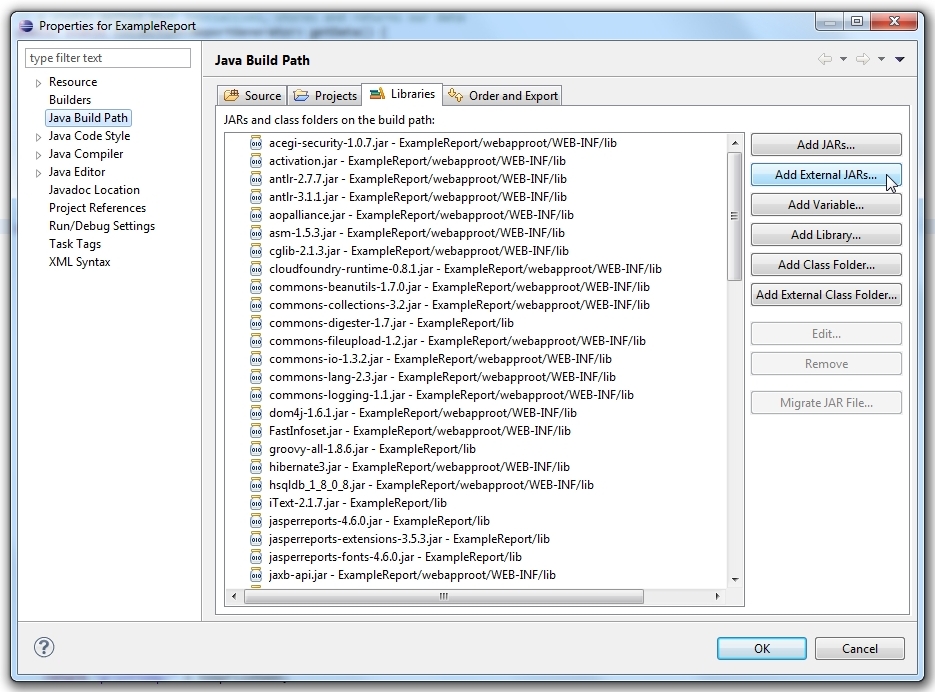
Task: Select Java Build Path in the tree
Action: click(88, 118)
